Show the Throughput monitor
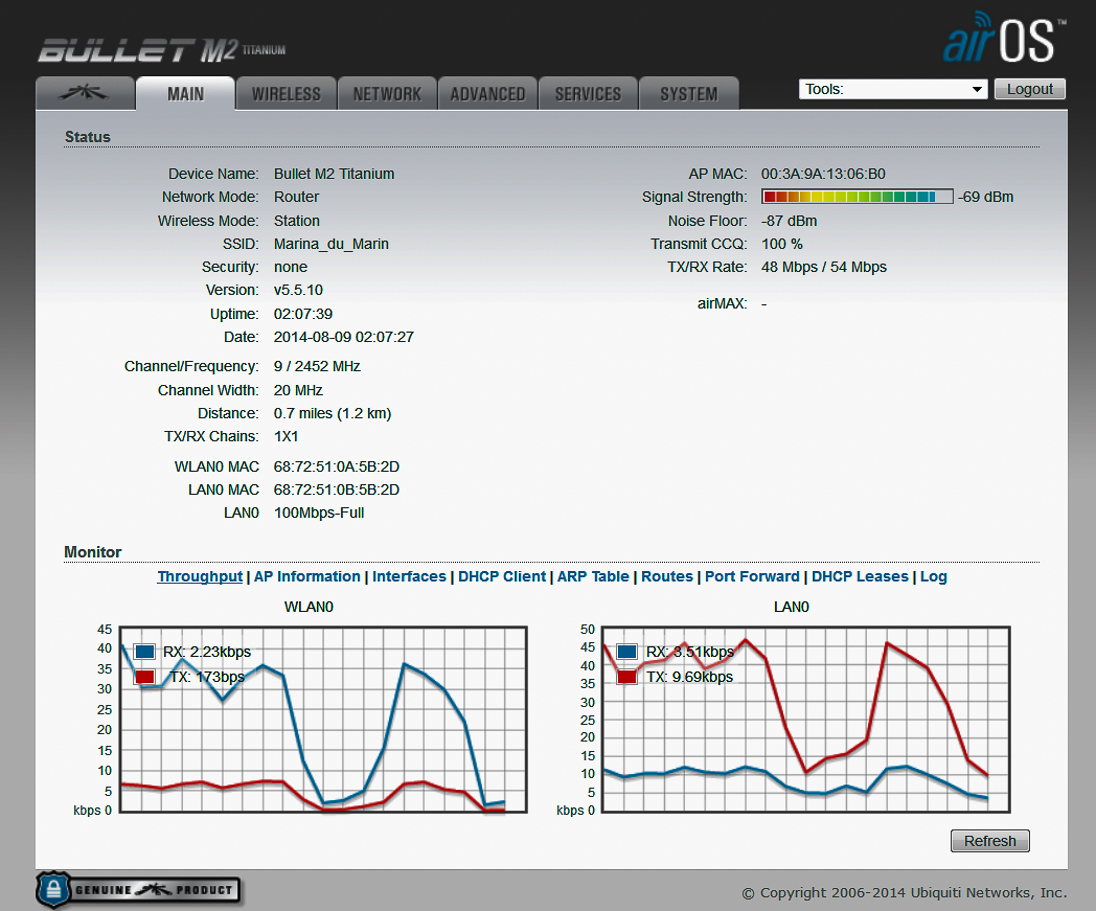This screenshot has height=911, width=1096. pyautogui.click(x=200, y=577)
